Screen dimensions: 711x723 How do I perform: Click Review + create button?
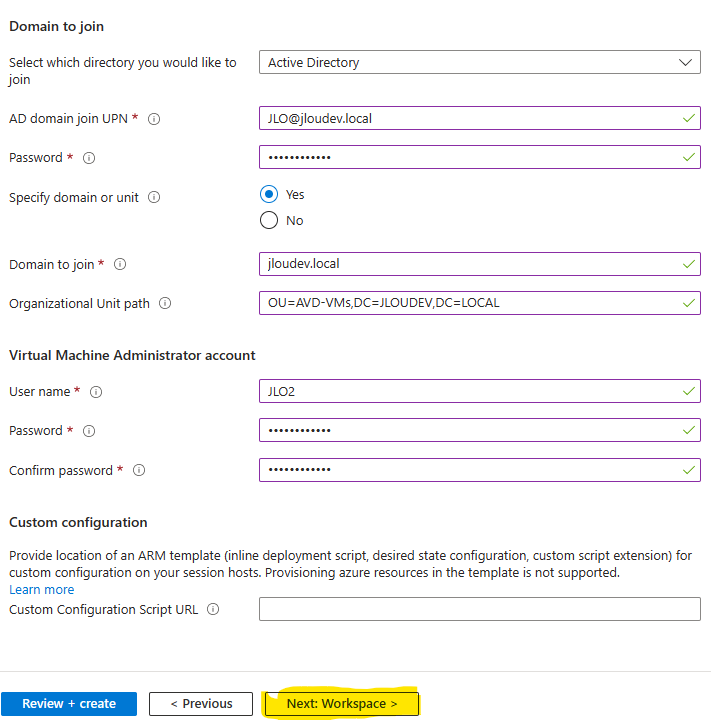pos(69,704)
